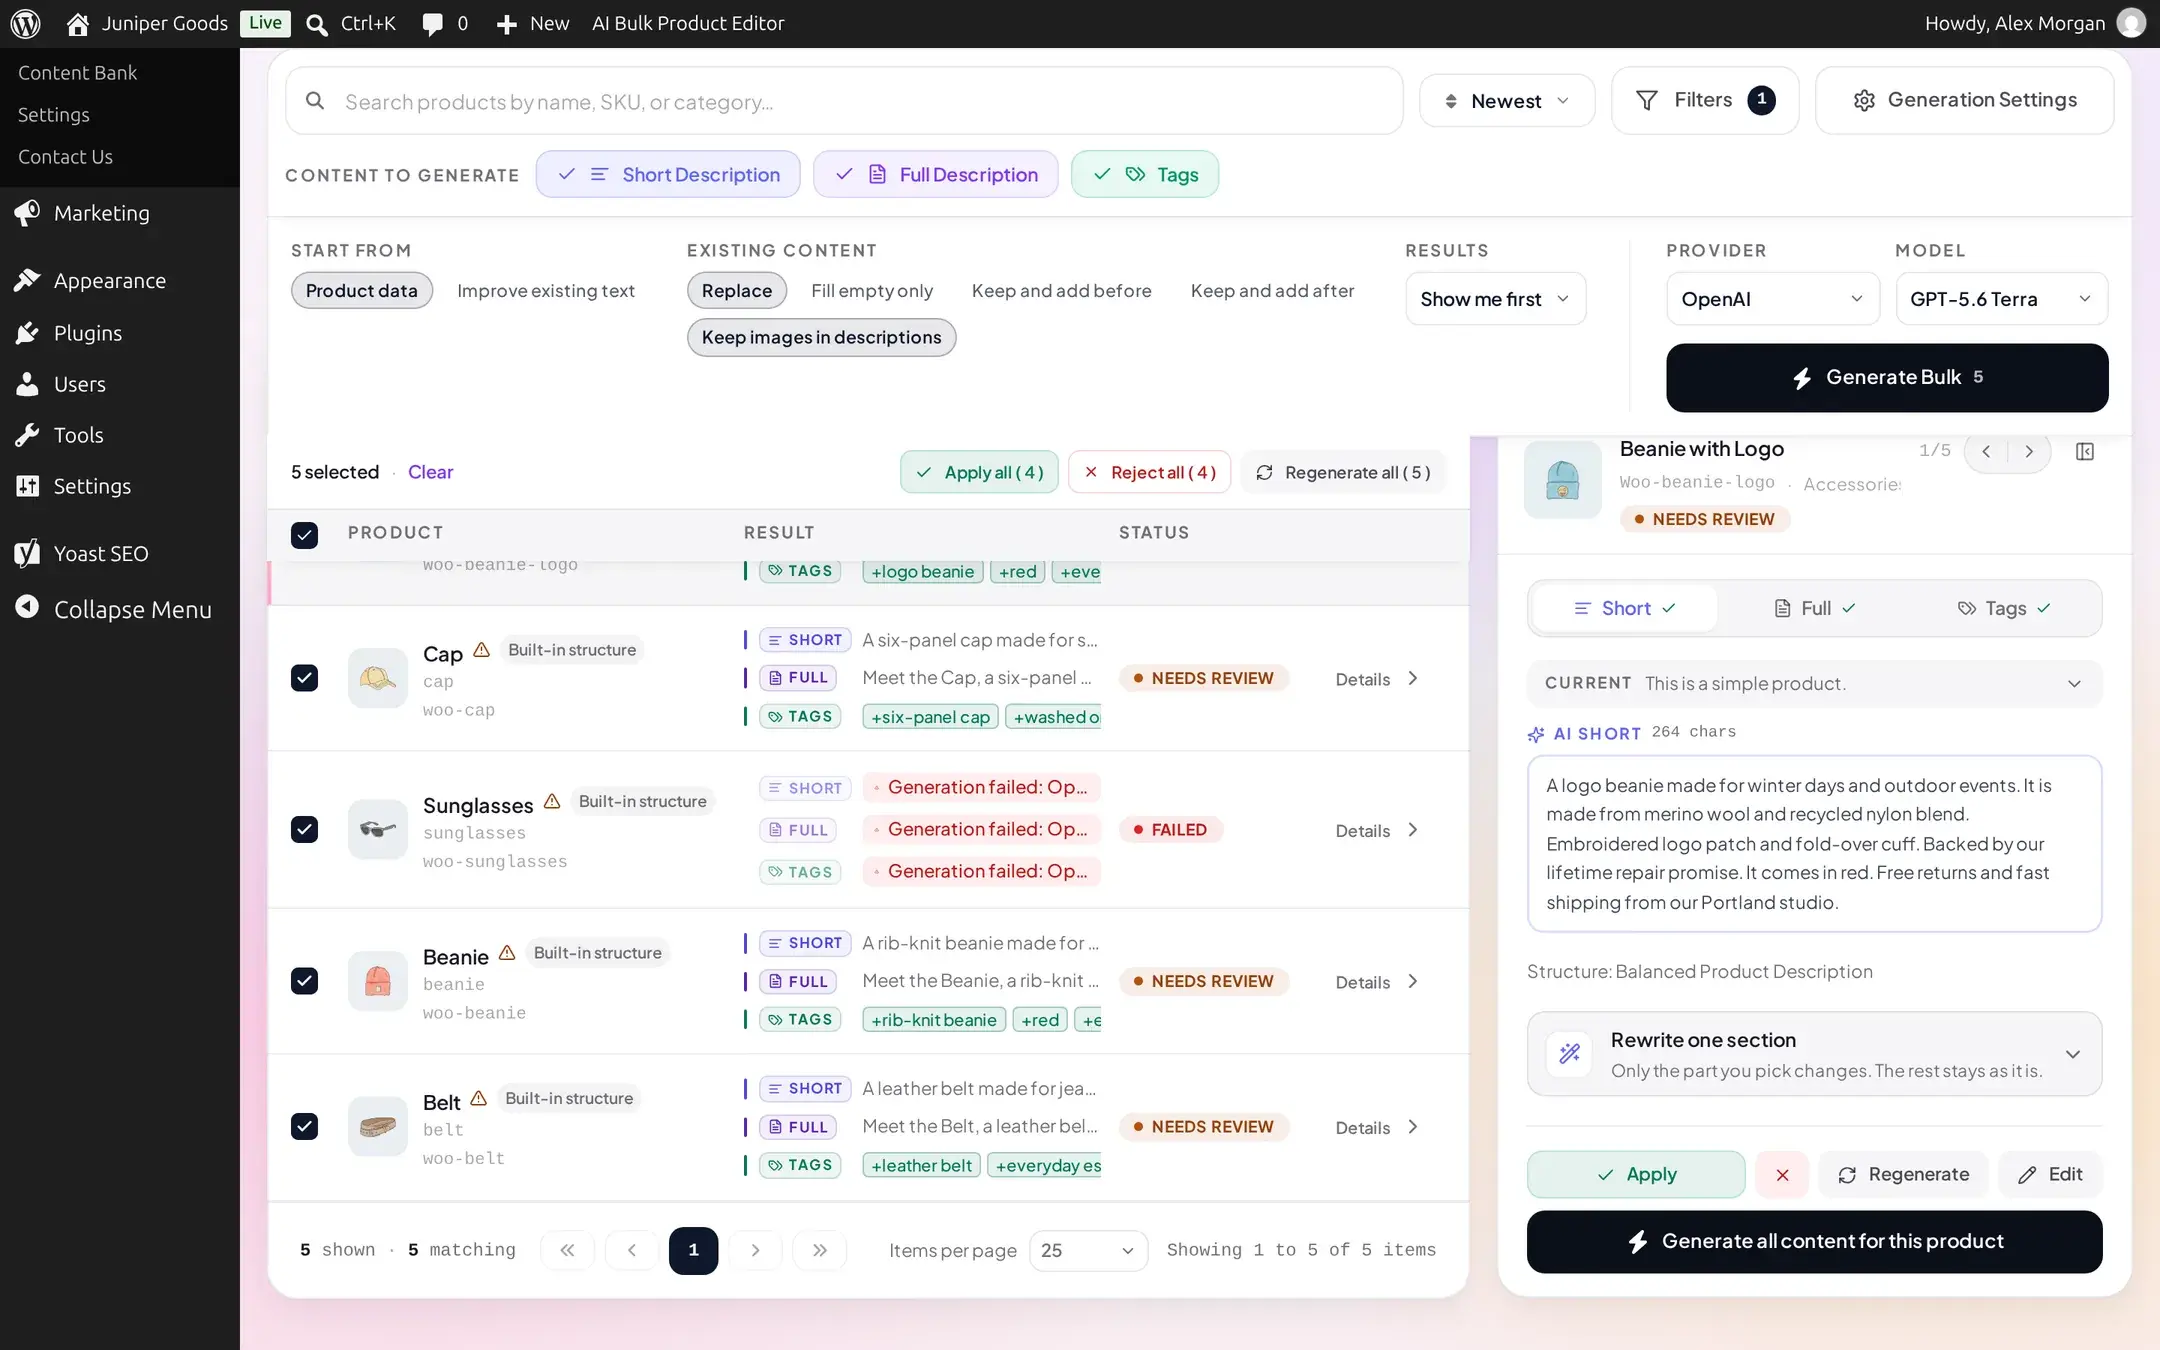Click the Clear selection link

pos(430,472)
